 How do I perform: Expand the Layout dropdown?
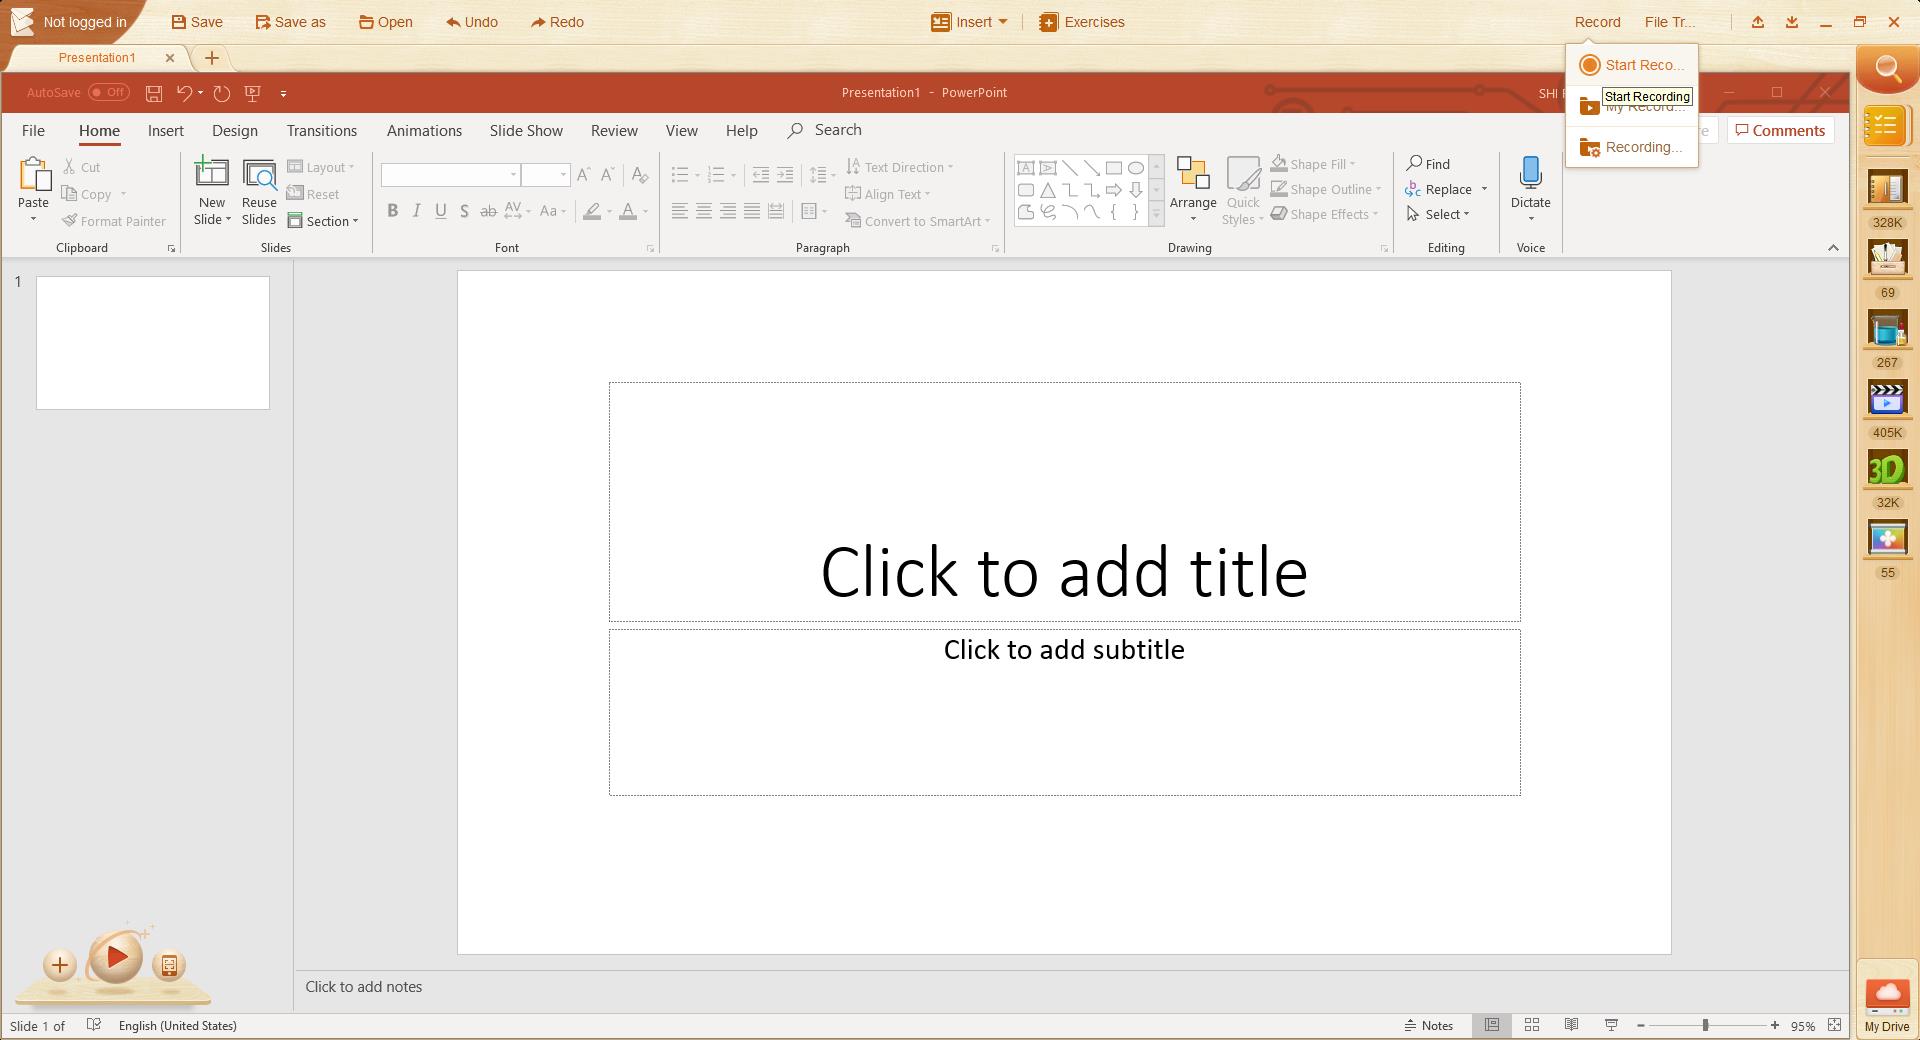click(x=321, y=167)
